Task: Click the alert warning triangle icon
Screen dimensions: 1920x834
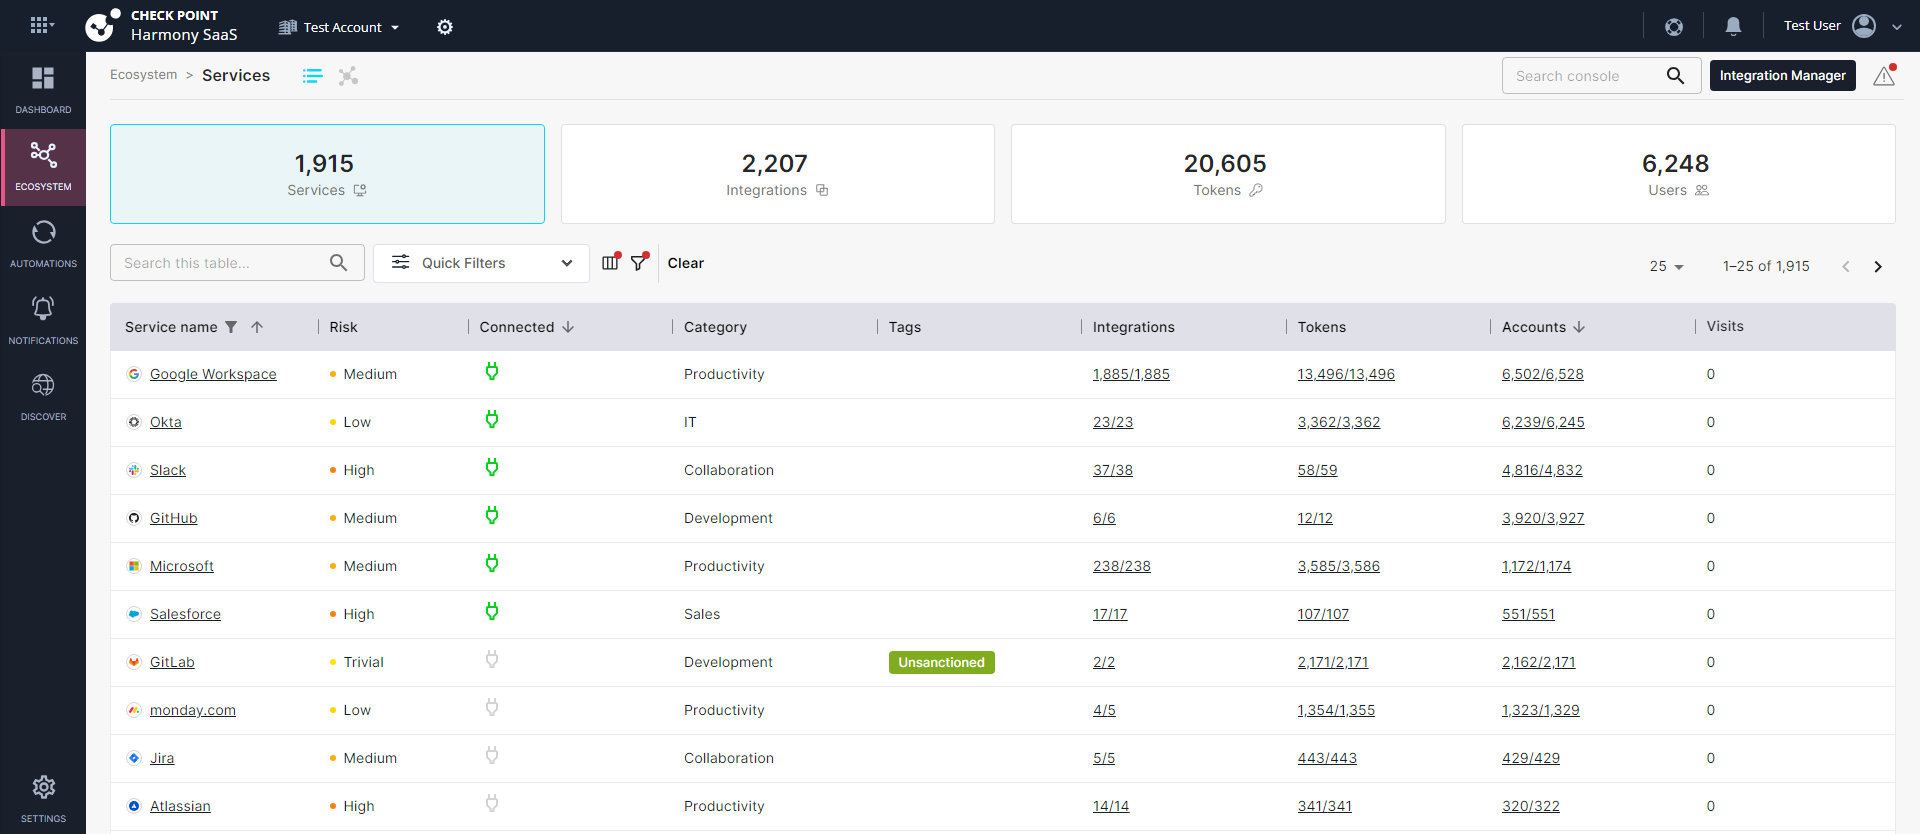Action: click(x=1884, y=76)
